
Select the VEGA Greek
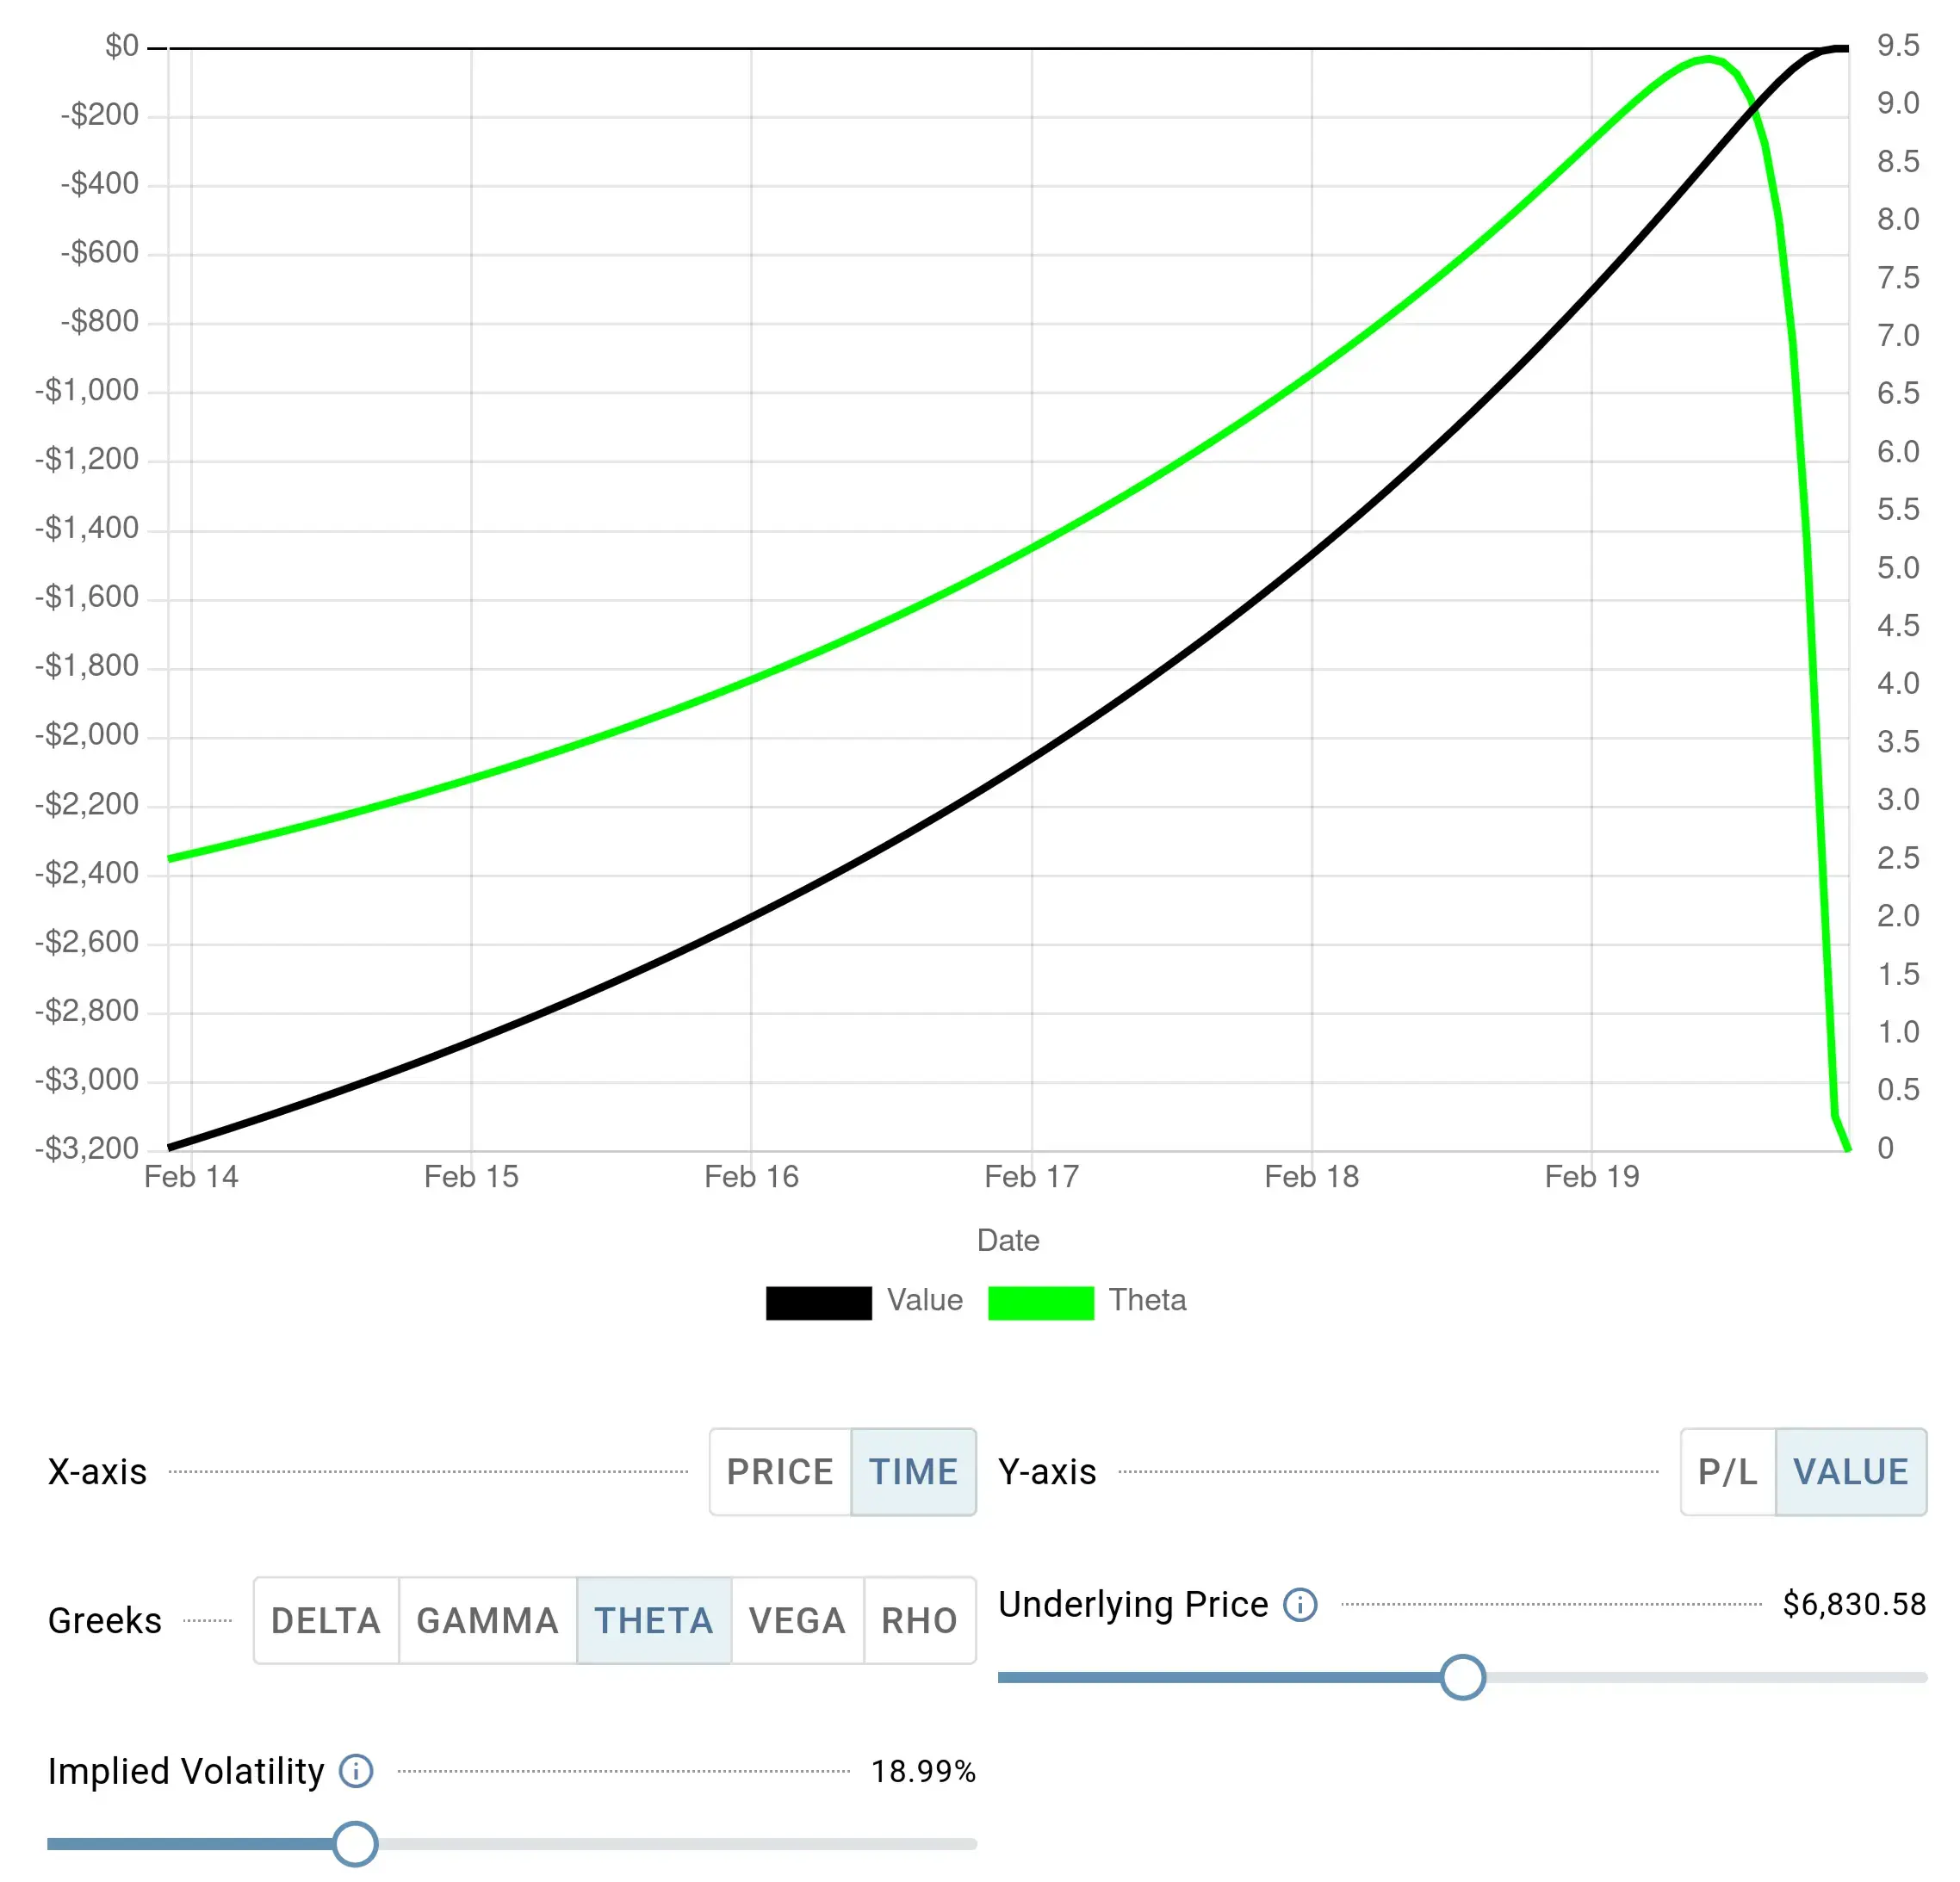coord(797,1620)
